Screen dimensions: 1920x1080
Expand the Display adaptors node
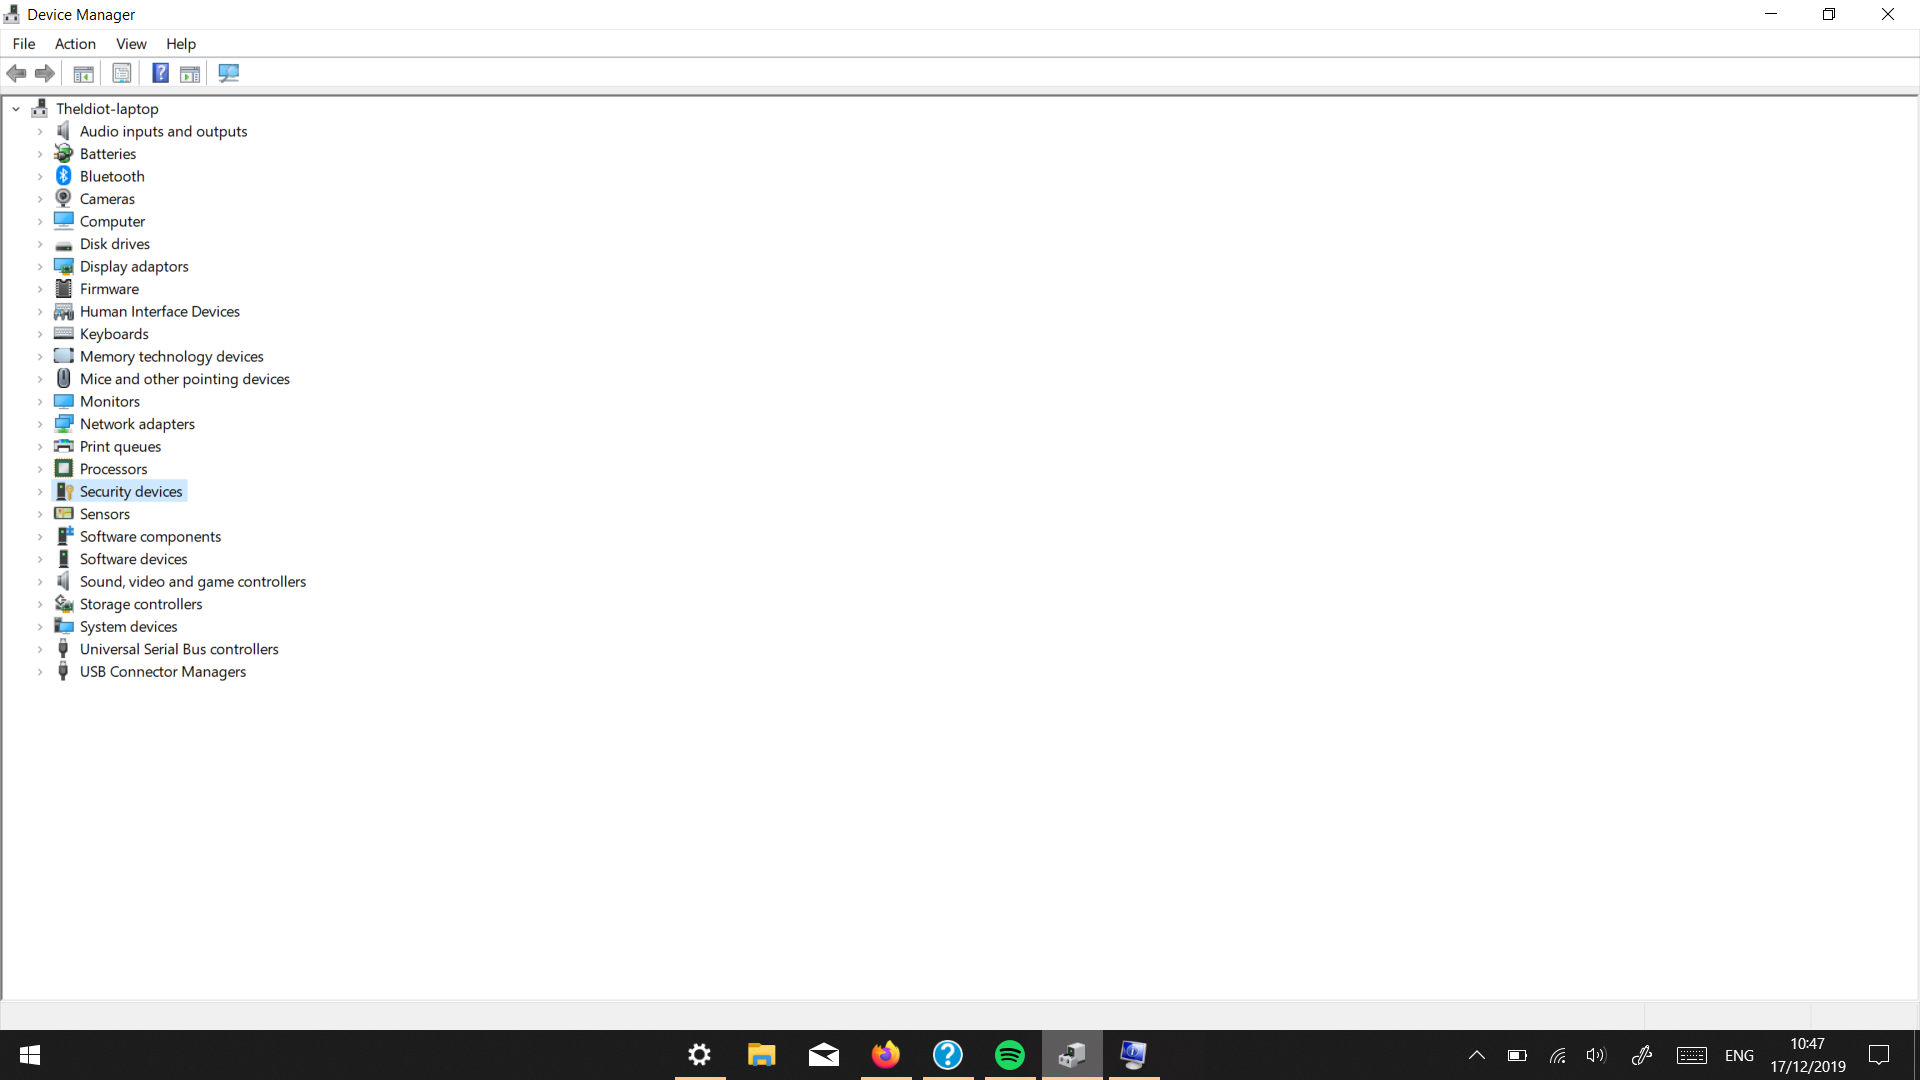(40, 267)
